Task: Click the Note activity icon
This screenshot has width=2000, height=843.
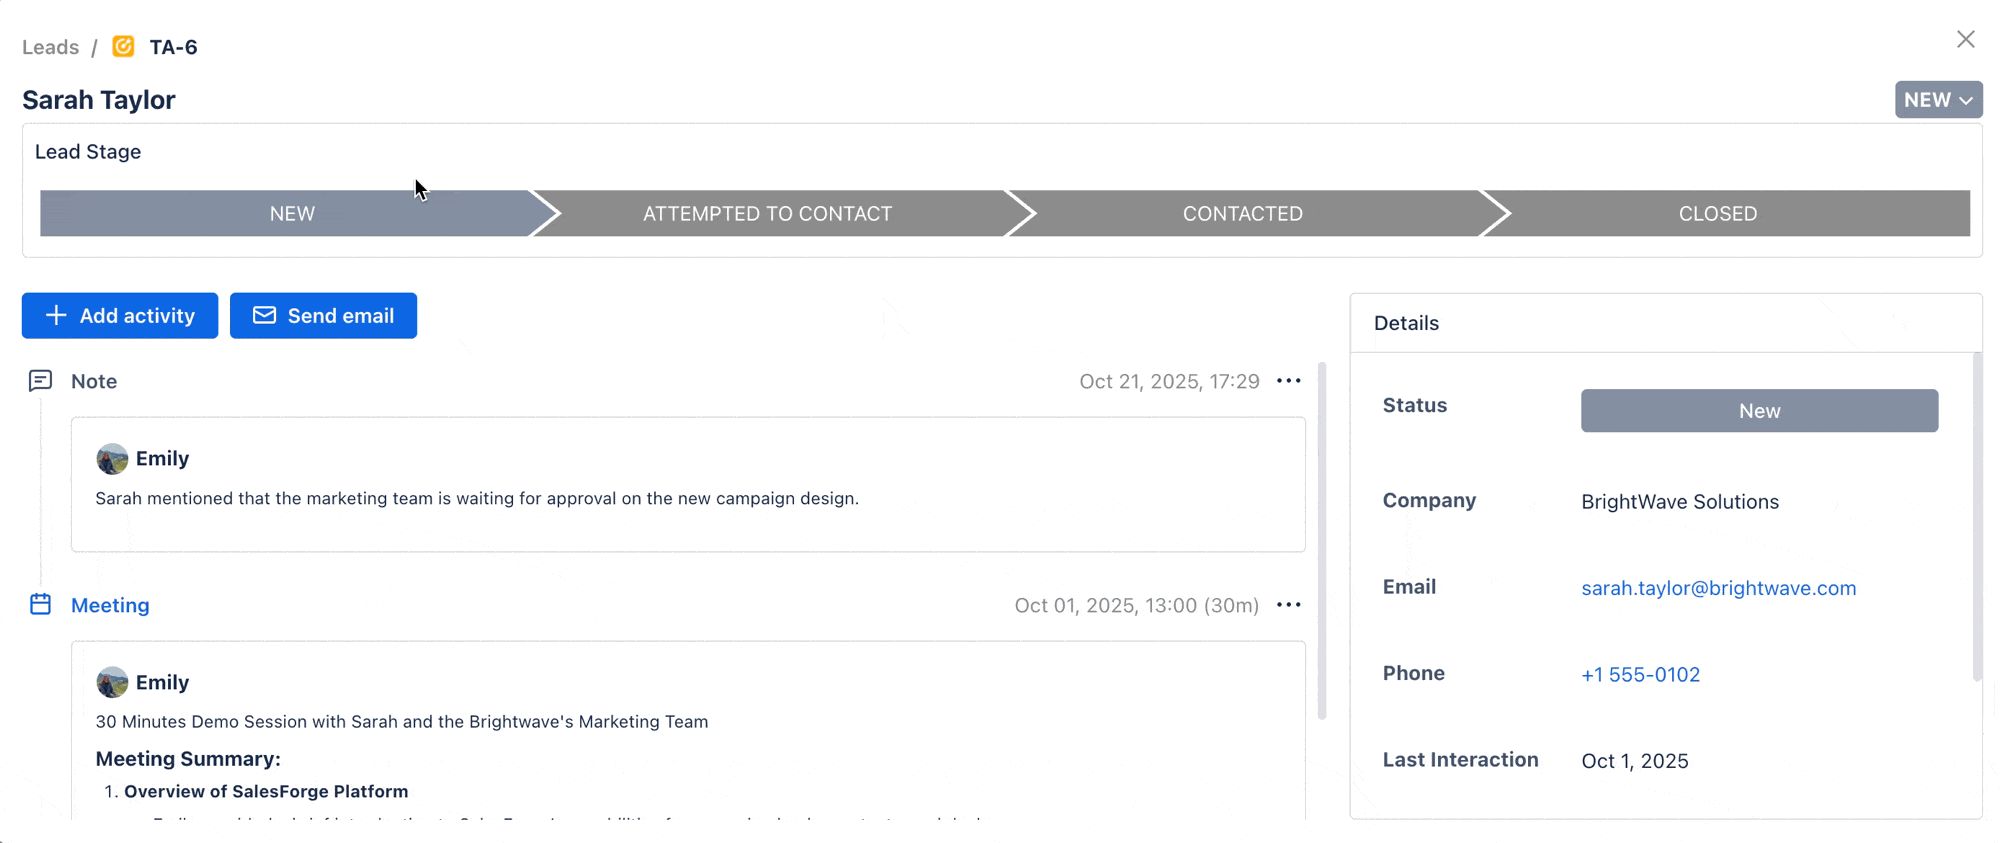Action: [40, 381]
